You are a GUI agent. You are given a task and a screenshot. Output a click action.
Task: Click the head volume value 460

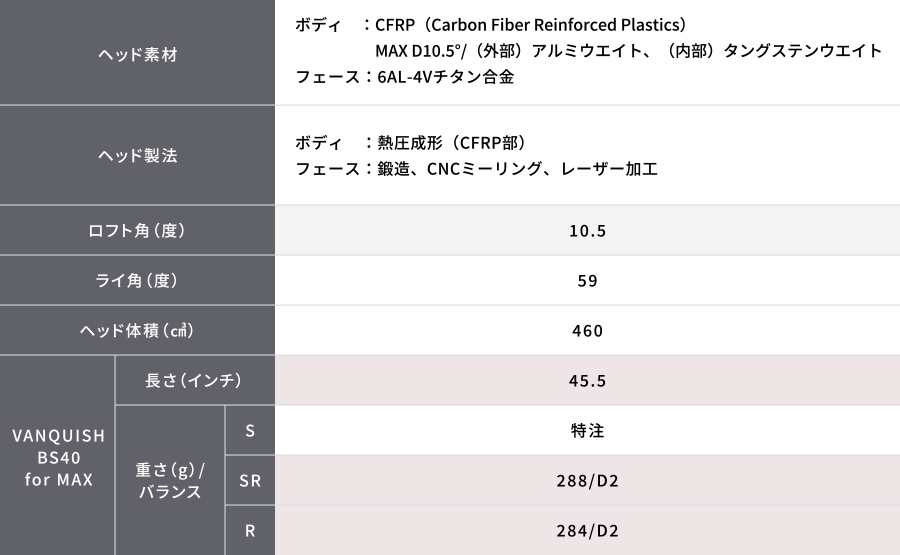tap(587, 331)
